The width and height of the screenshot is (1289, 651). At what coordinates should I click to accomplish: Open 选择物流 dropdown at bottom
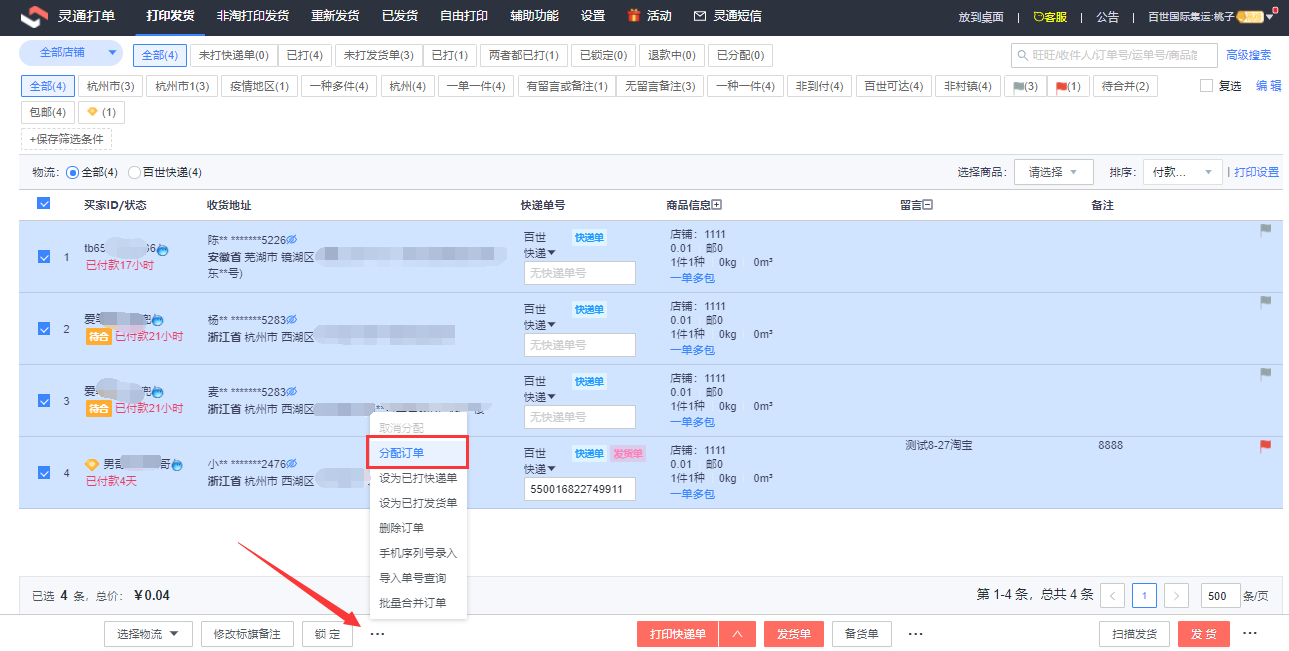pos(148,634)
